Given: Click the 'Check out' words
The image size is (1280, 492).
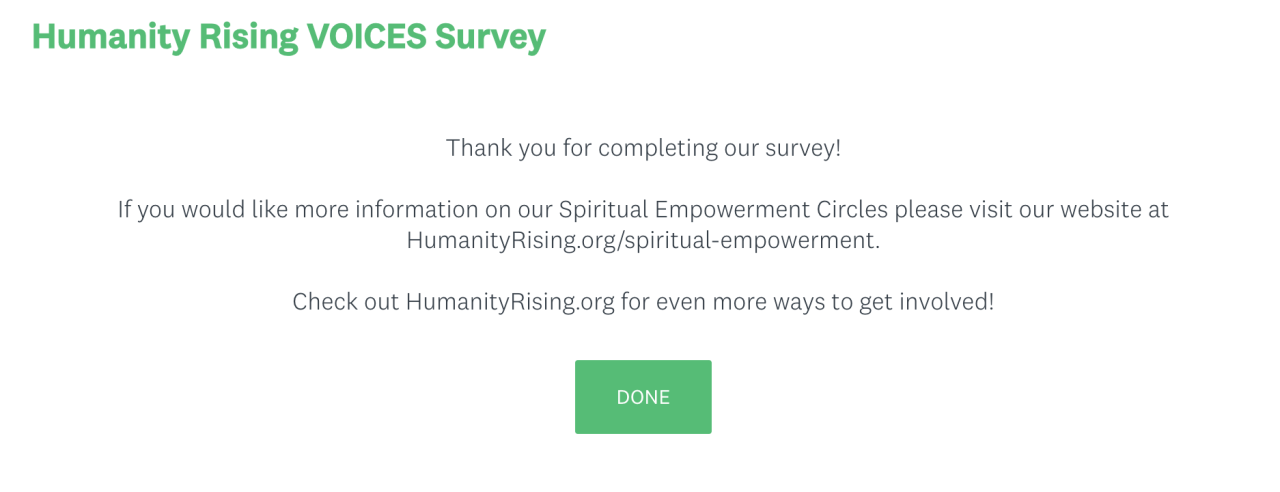Looking at the screenshot, I should click(345, 302).
